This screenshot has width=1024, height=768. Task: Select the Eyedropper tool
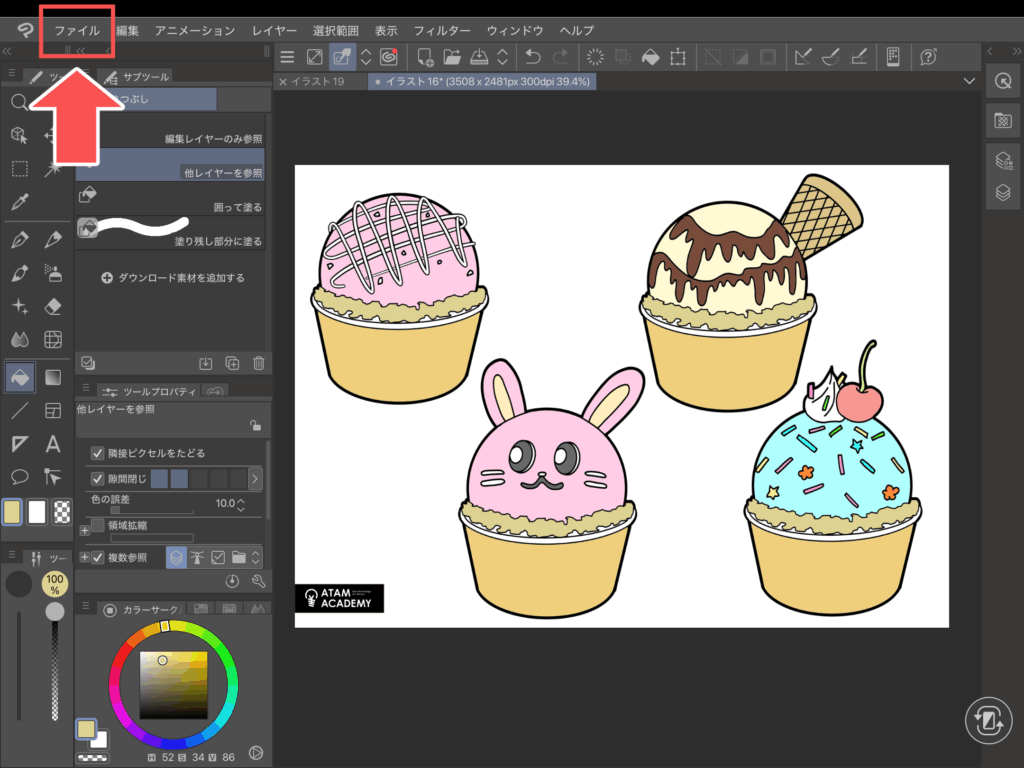point(19,202)
